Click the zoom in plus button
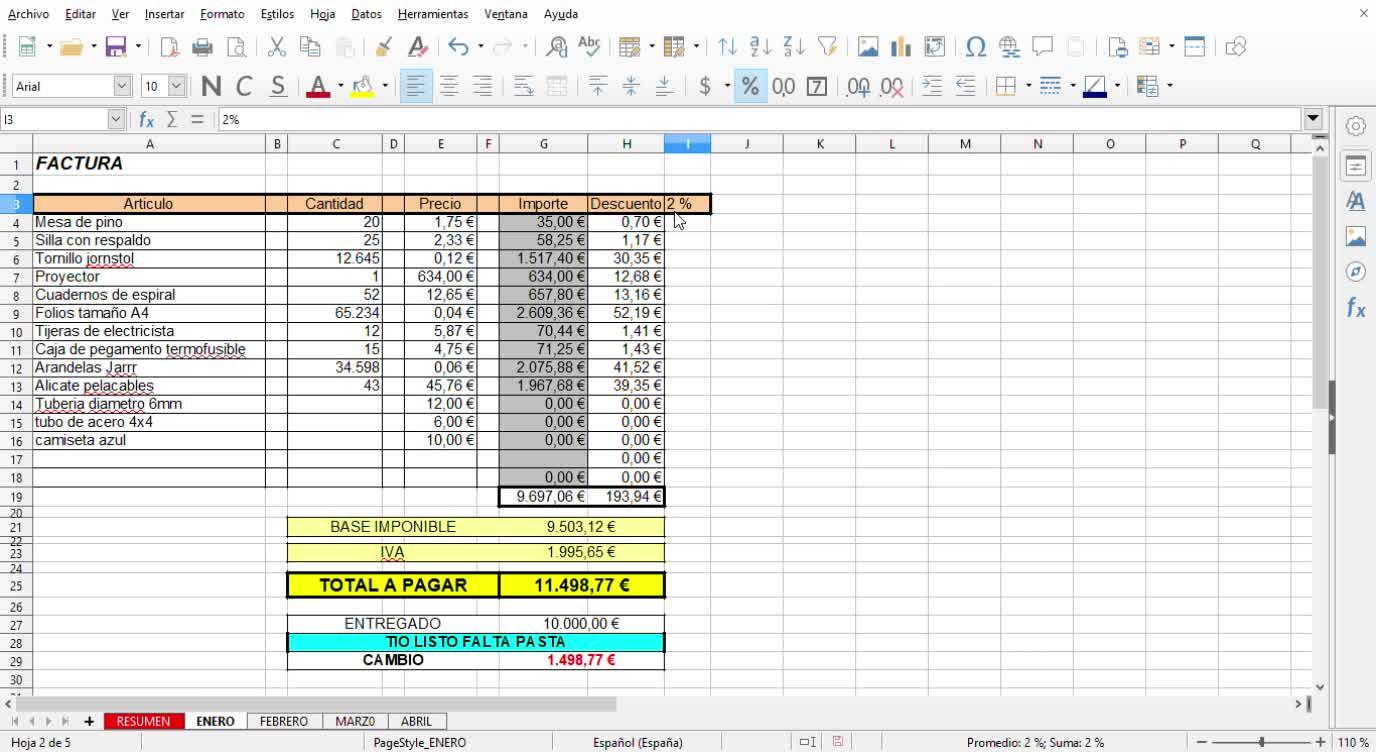1376x752 pixels. [1321, 743]
